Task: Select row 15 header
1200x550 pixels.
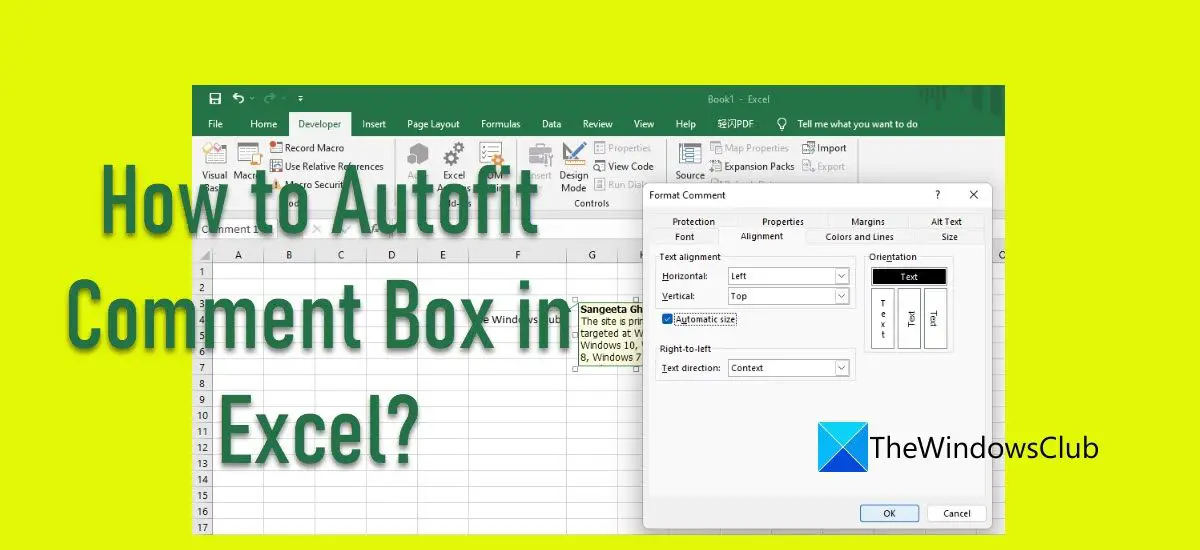Action: [x=203, y=495]
